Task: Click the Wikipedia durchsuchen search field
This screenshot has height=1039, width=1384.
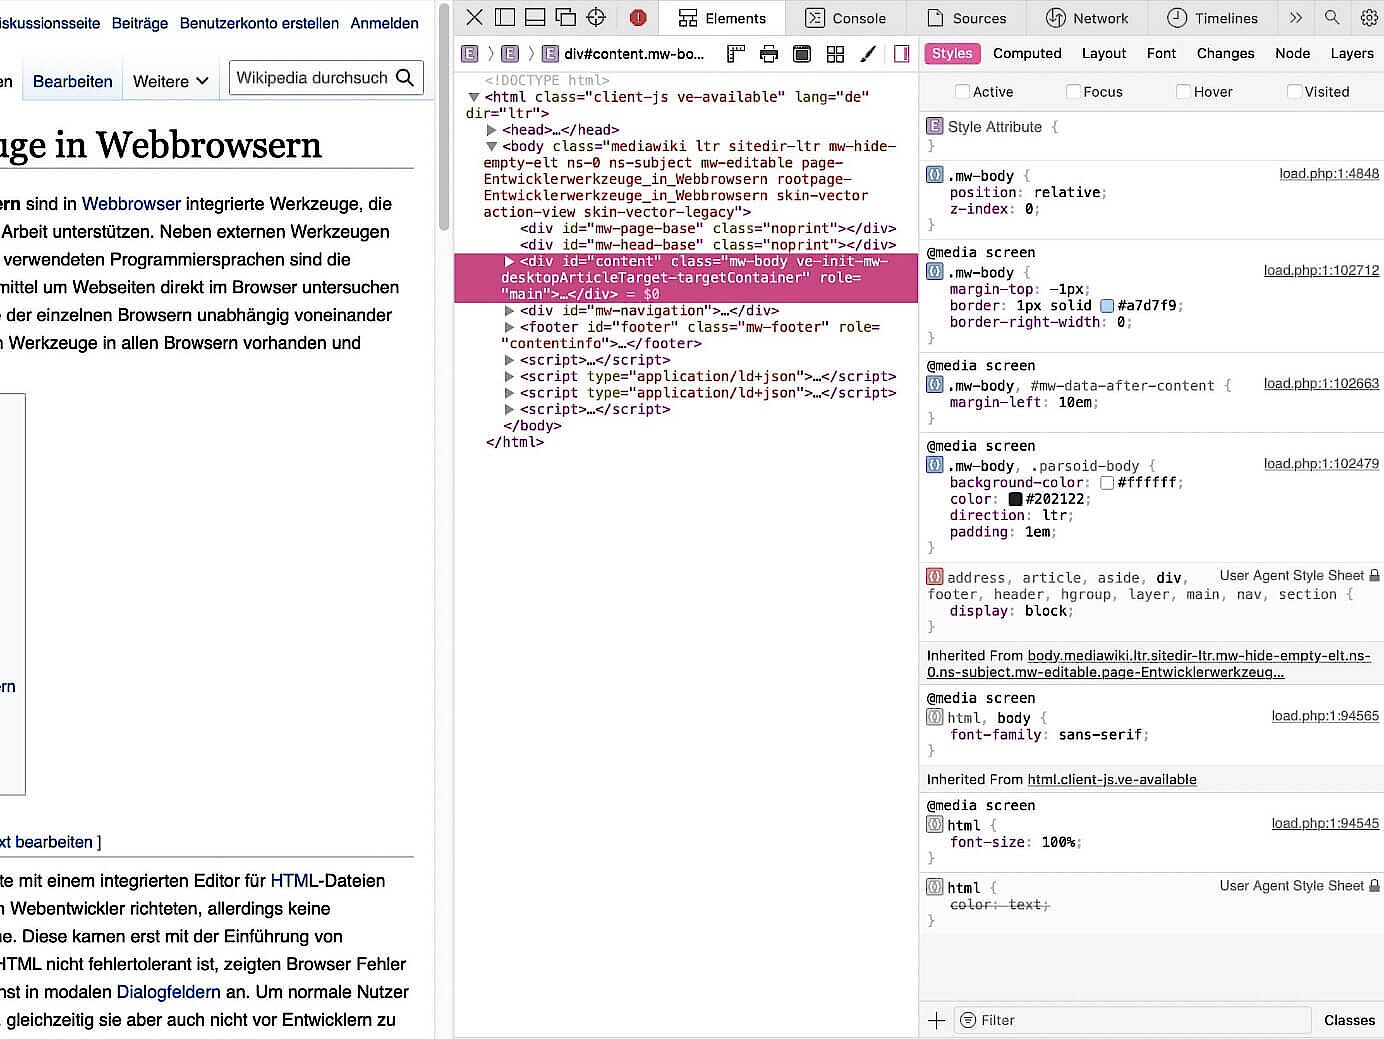Action: click(312, 78)
